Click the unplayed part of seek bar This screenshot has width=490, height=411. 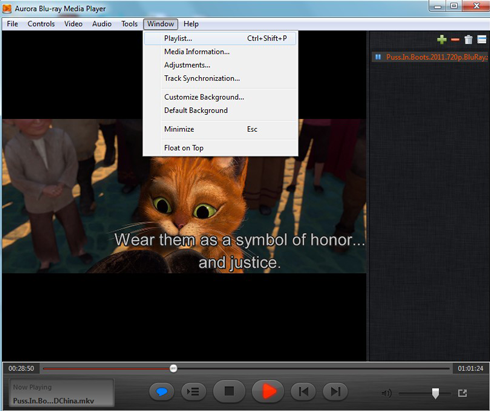313,368
